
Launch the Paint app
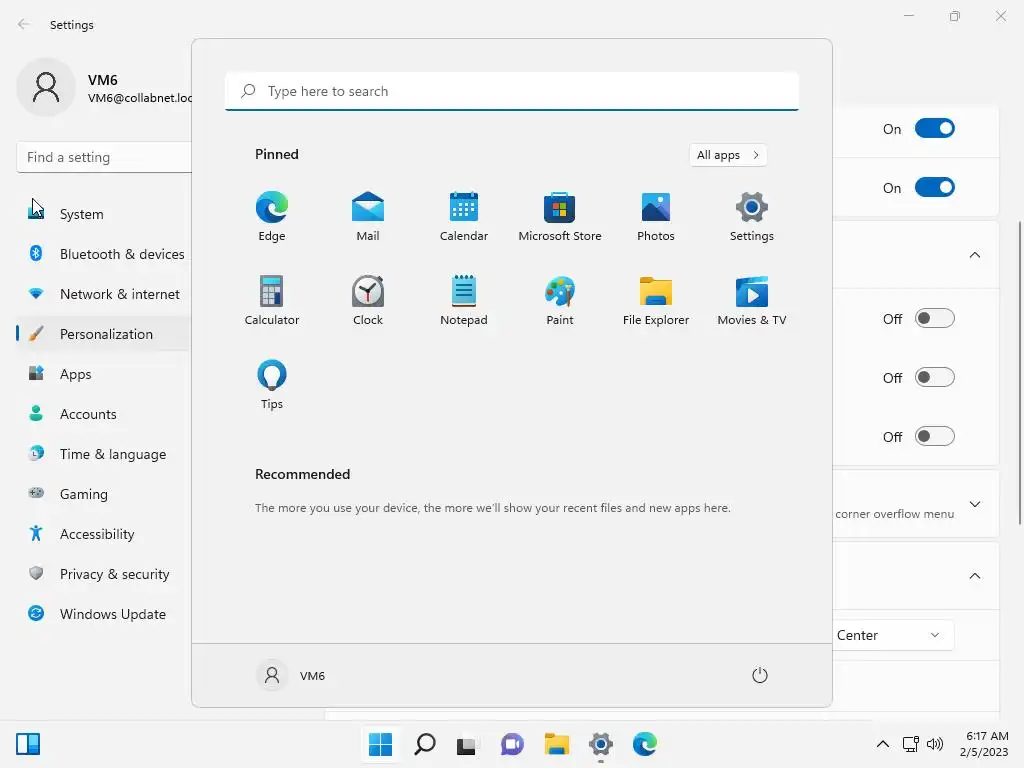(x=560, y=300)
